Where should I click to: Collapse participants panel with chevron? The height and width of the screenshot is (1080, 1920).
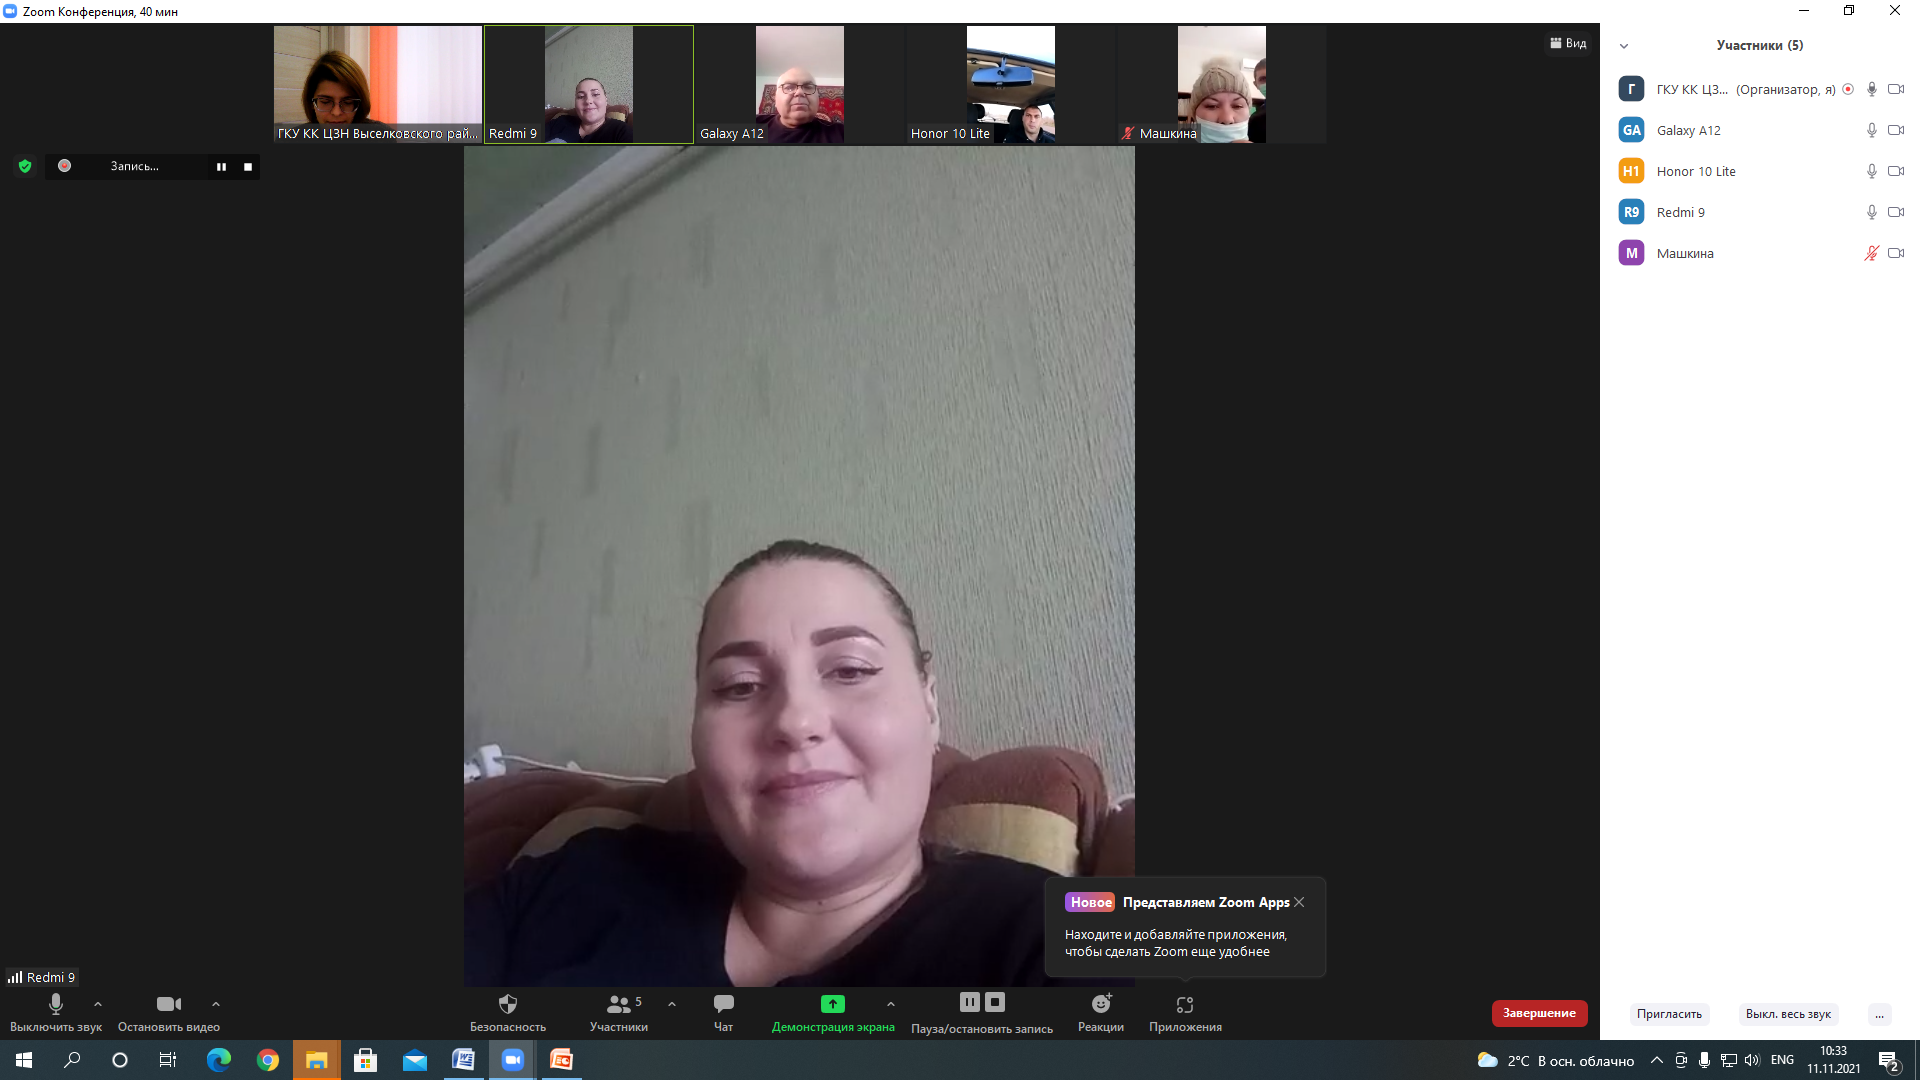[1624, 46]
